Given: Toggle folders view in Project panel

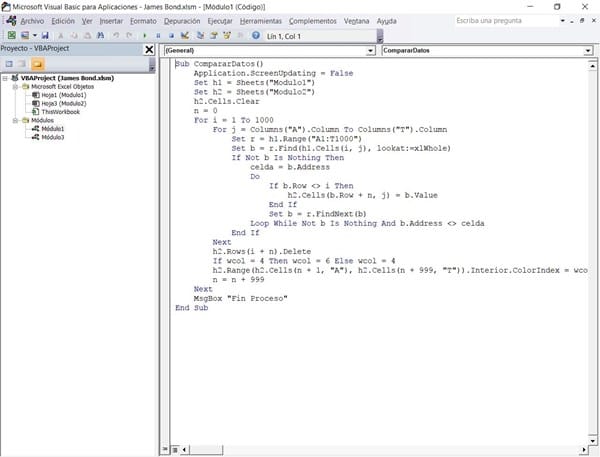Looking at the screenshot, I should tap(37, 63).
